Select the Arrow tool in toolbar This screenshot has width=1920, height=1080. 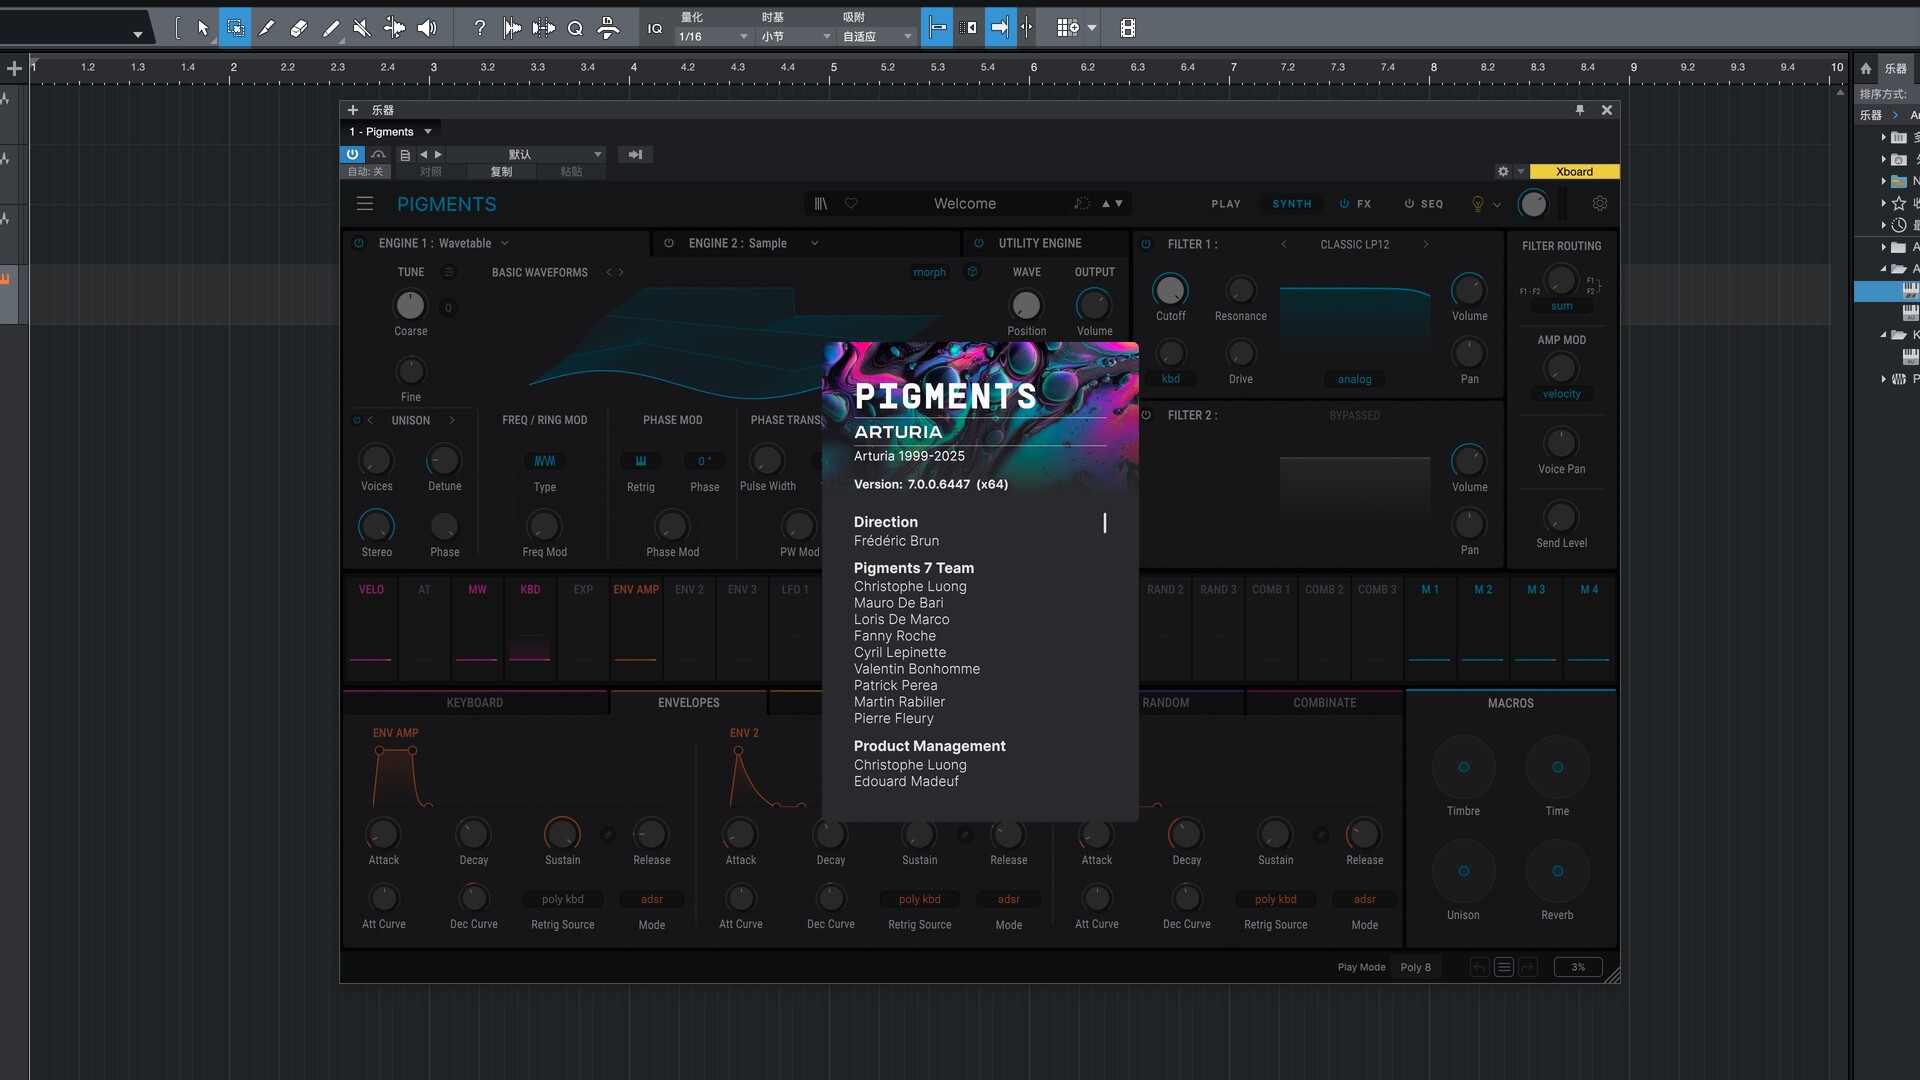point(203,28)
